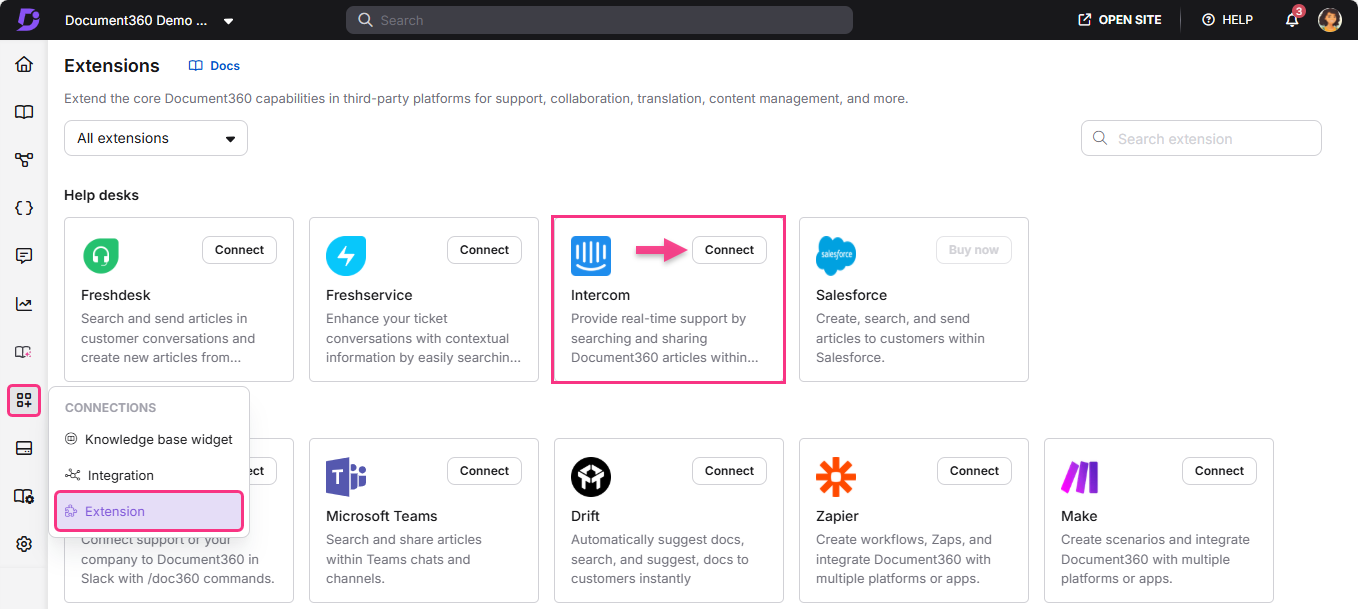The width and height of the screenshot is (1358, 609).
Task: Click the Drift card description text
Action: pyautogui.click(x=661, y=559)
